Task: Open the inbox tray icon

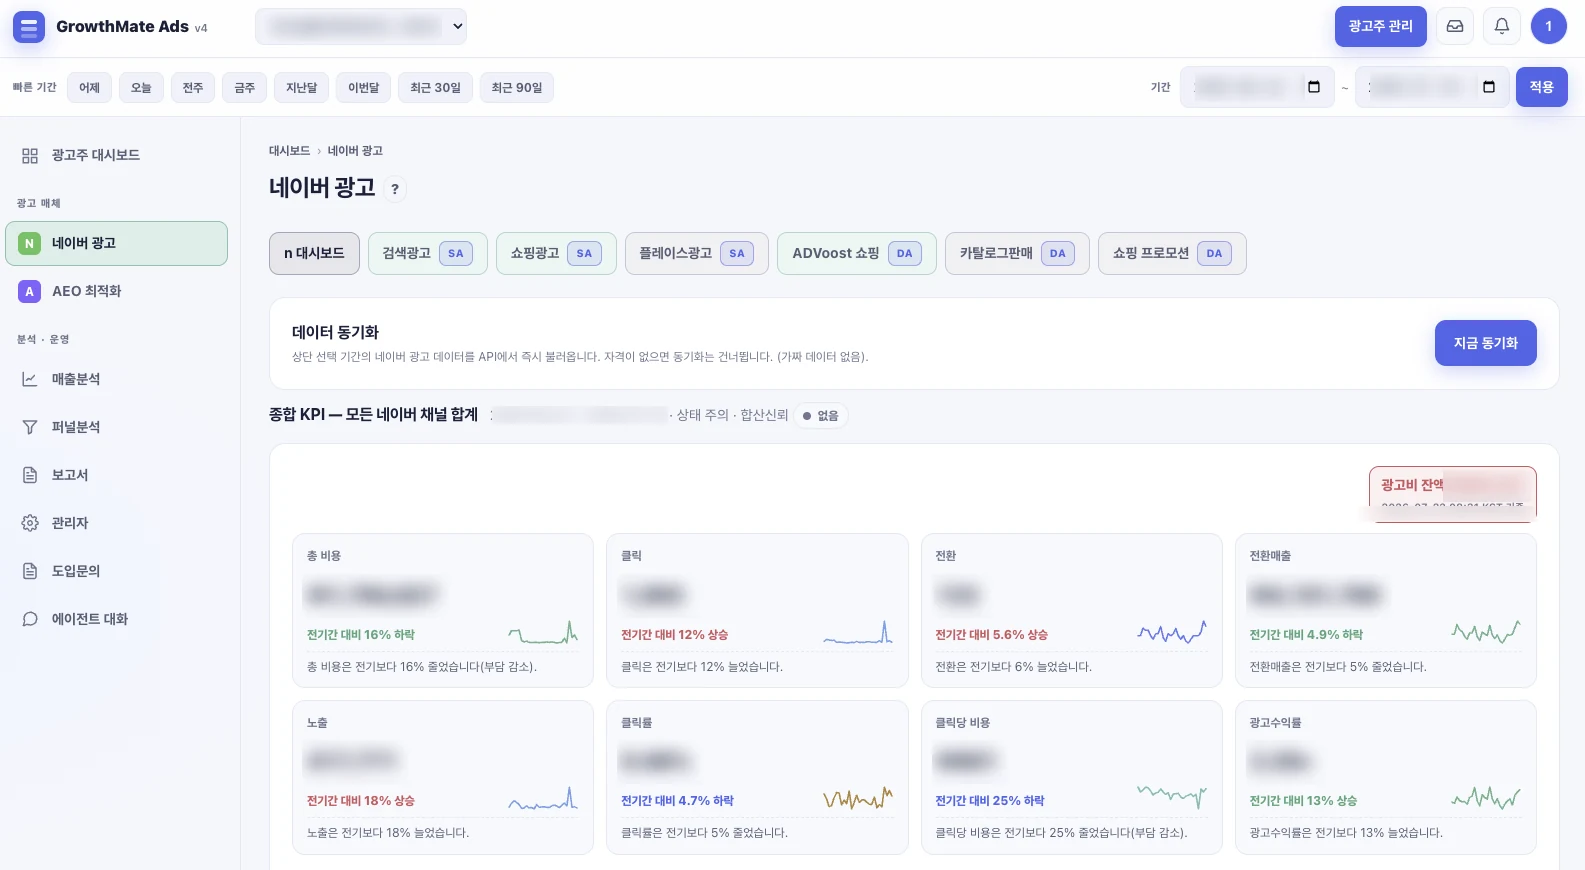Action: point(1455,26)
